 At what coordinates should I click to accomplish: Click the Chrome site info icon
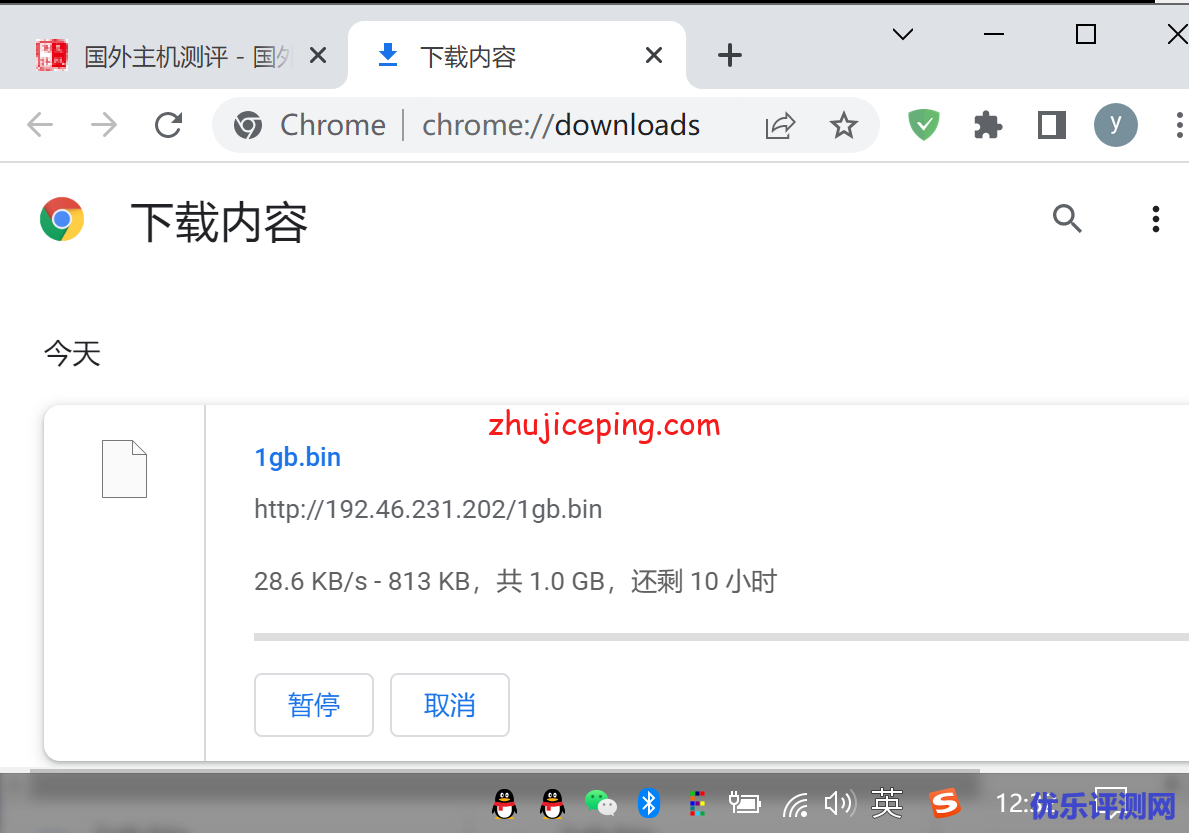click(248, 125)
